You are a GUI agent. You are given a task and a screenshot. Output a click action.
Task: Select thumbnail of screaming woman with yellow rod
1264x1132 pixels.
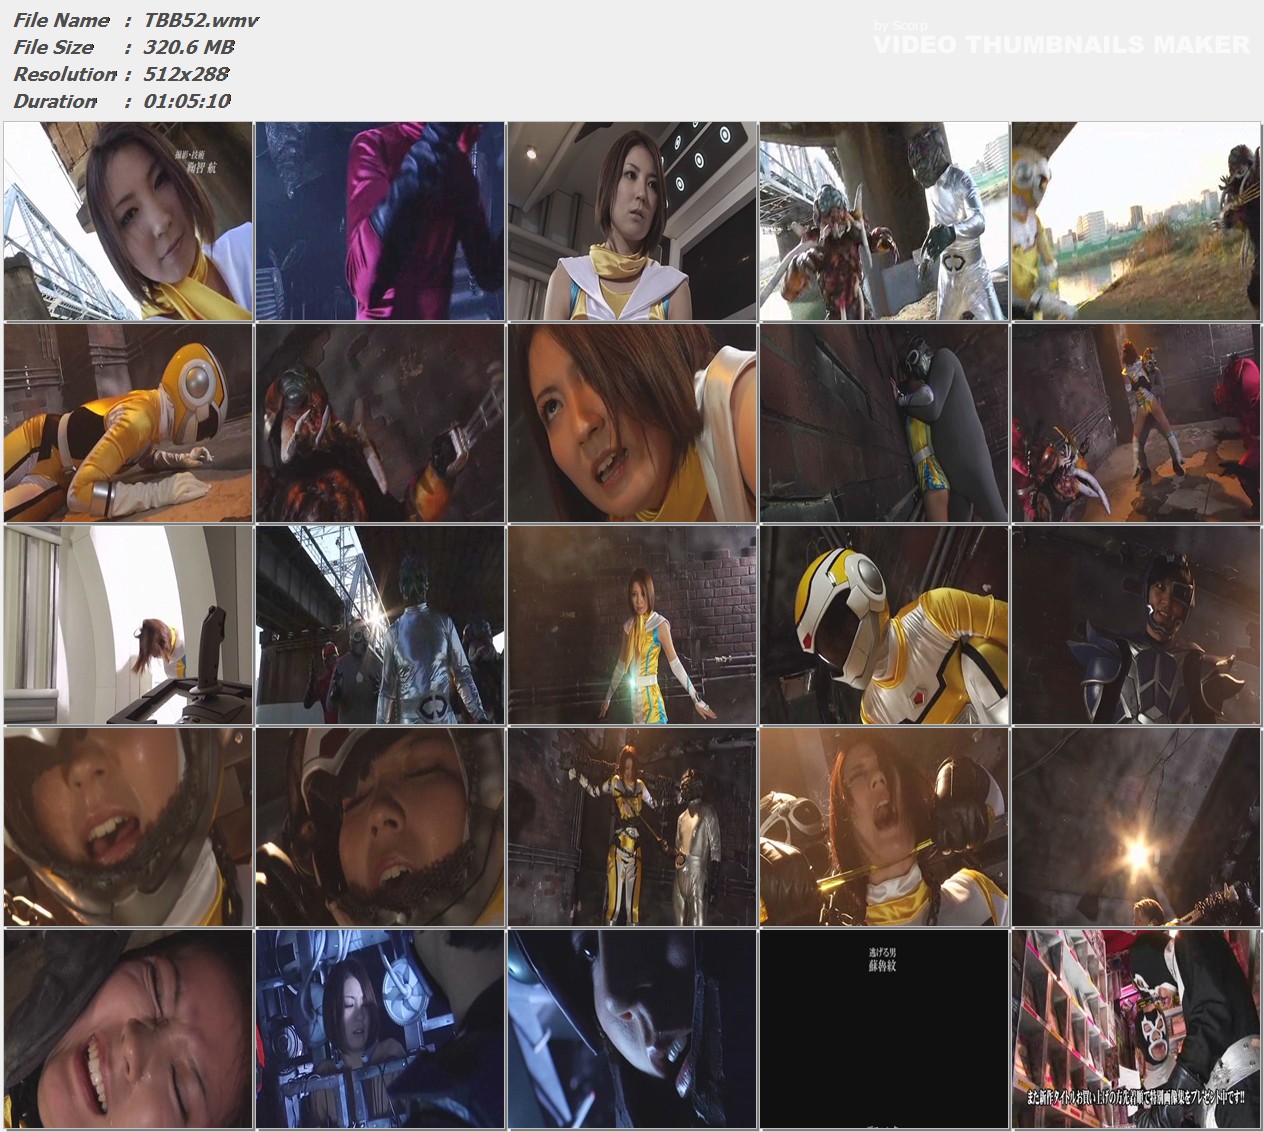[884, 827]
